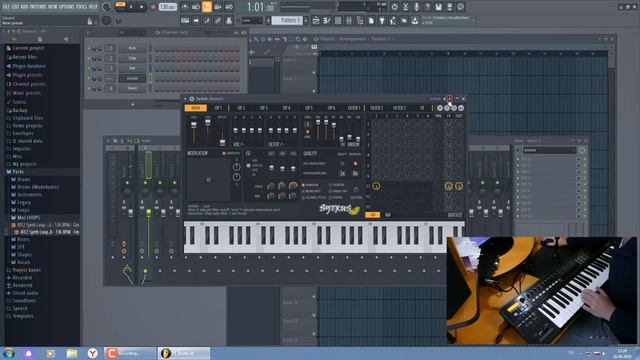Viewport: 640px width, 360px height.
Task: Click the Stop button in transport
Action: pos(141,7)
